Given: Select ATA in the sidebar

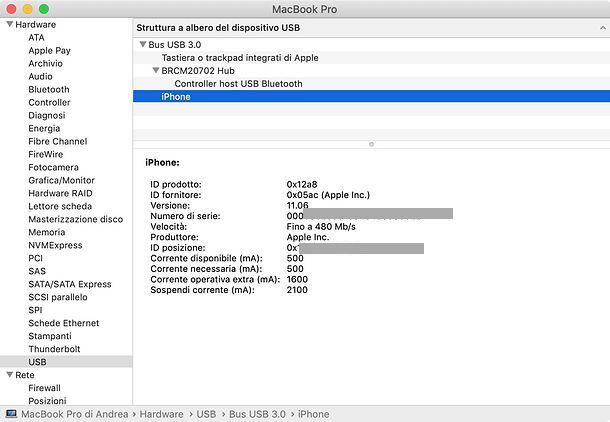Looking at the screenshot, I should click(x=36, y=37).
